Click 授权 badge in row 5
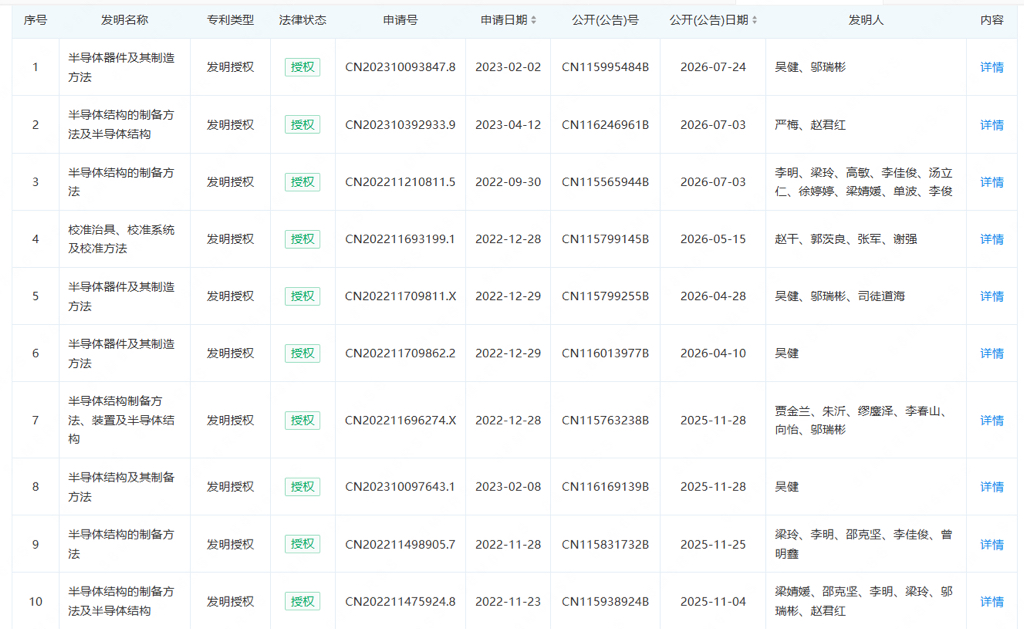The width and height of the screenshot is (1024, 629). pos(302,297)
